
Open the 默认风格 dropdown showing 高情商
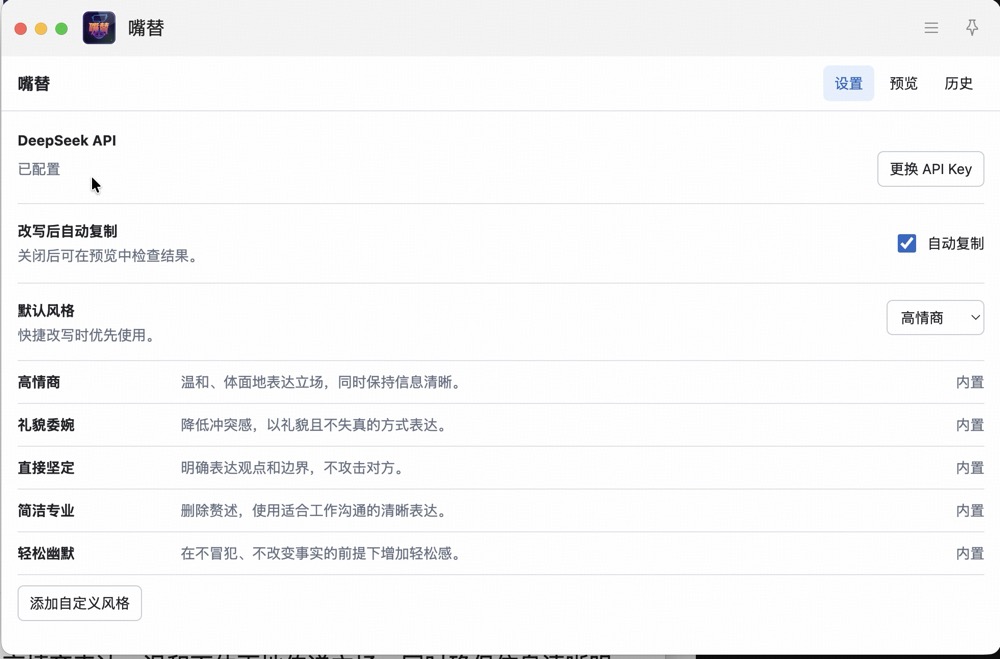[935, 317]
